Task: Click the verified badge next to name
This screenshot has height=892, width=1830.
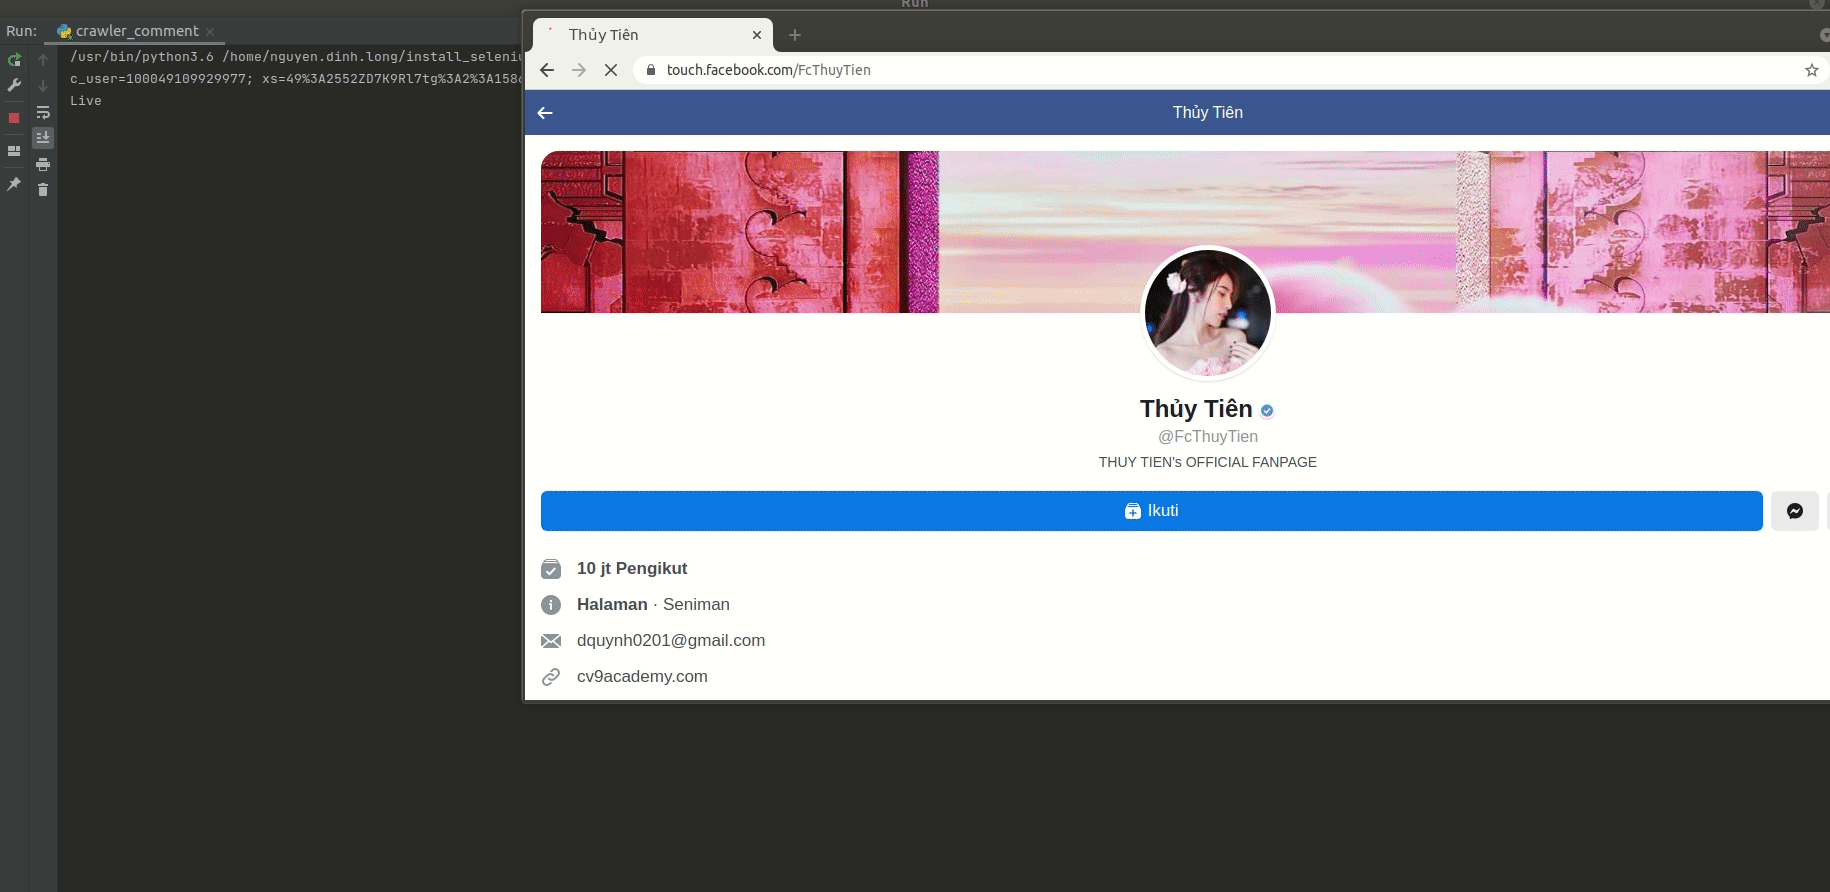Action: [x=1267, y=410]
